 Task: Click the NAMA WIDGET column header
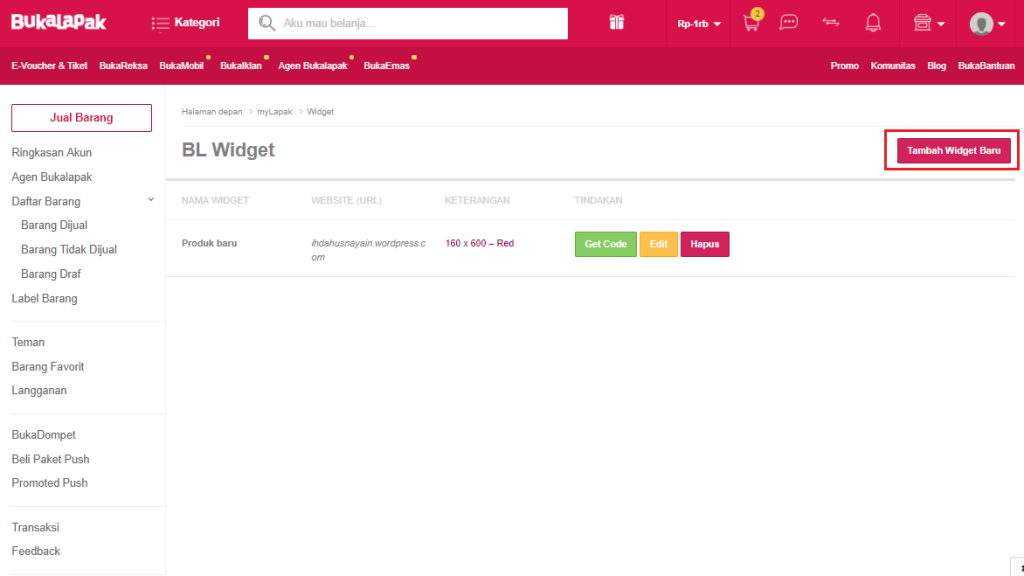point(215,200)
